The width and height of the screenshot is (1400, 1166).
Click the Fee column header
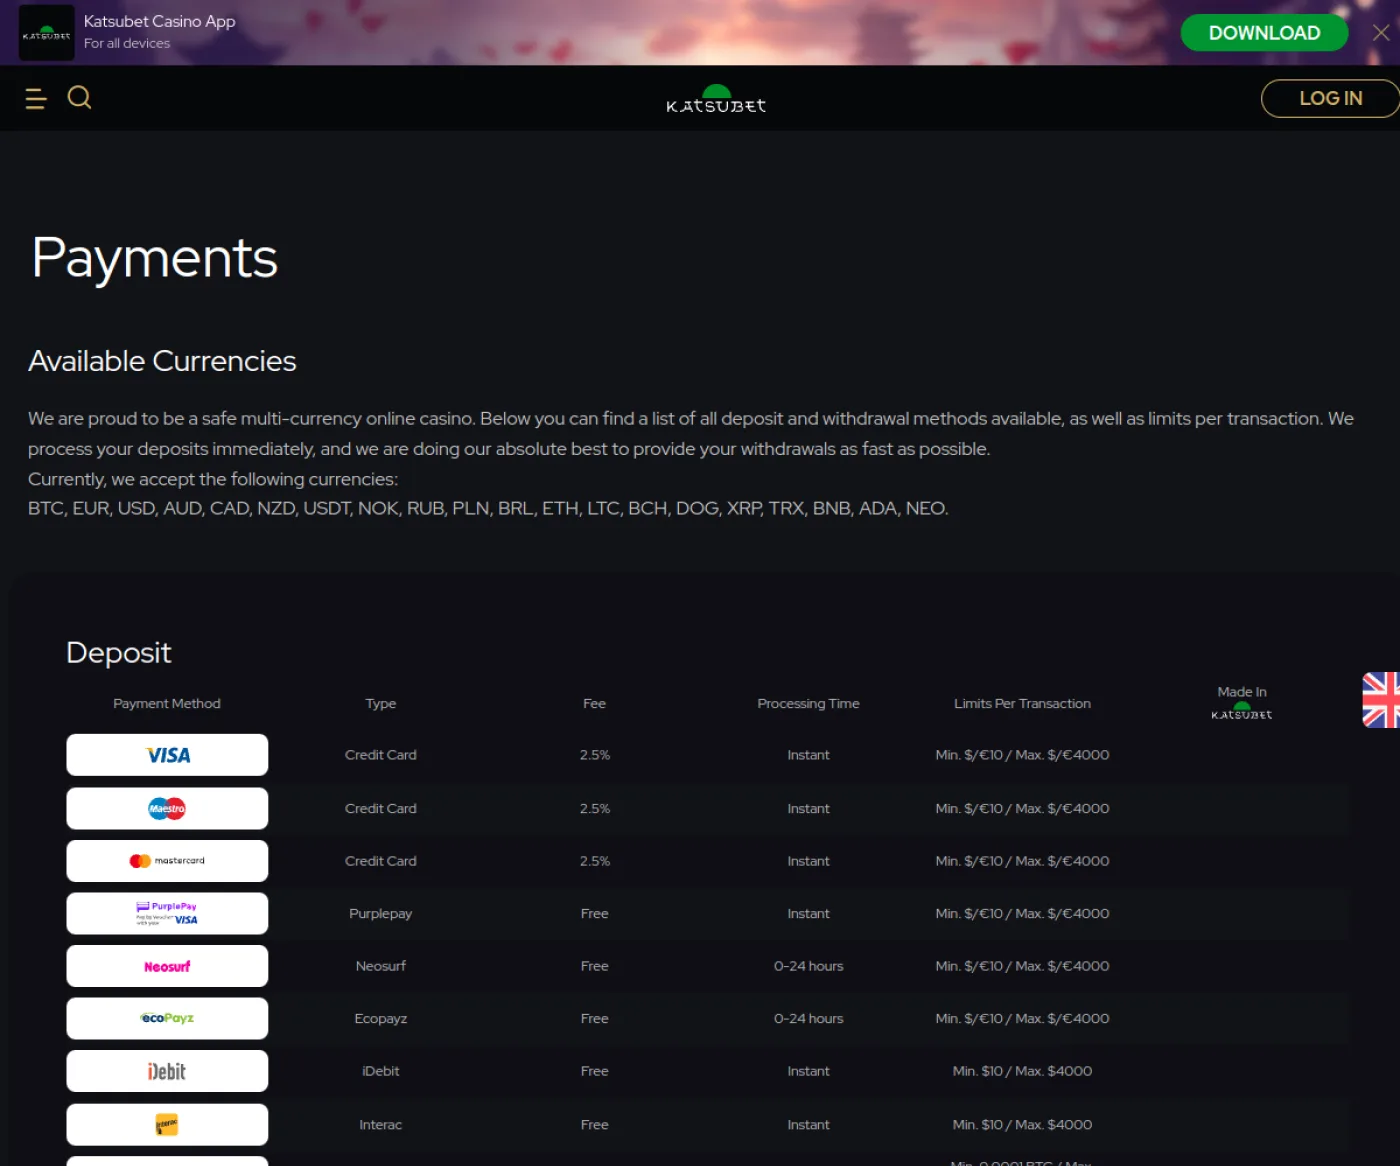coord(594,704)
